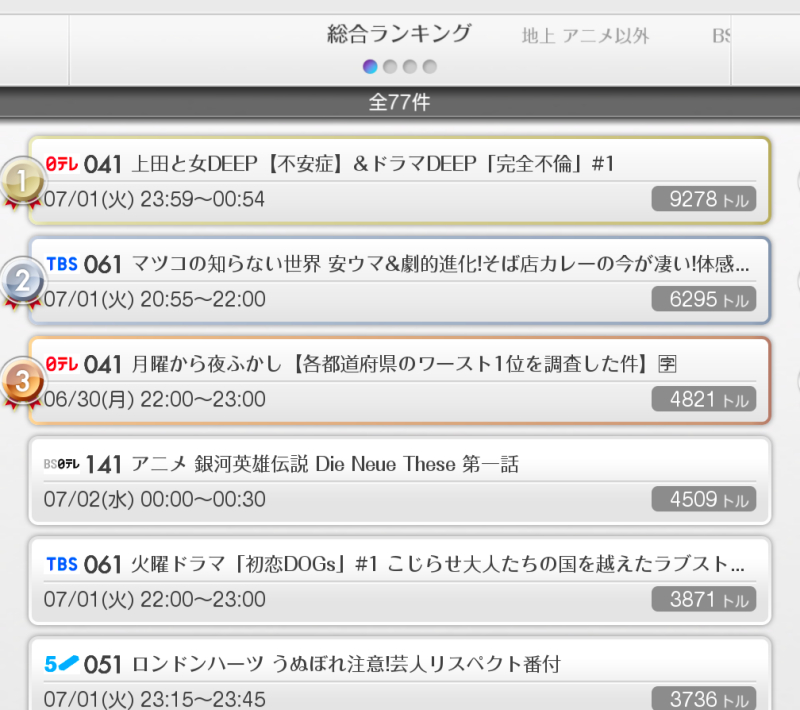The width and height of the screenshot is (800, 710).
Task: Click the 3871 トル count badge
Action: pyautogui.click(x=704, y=599)
